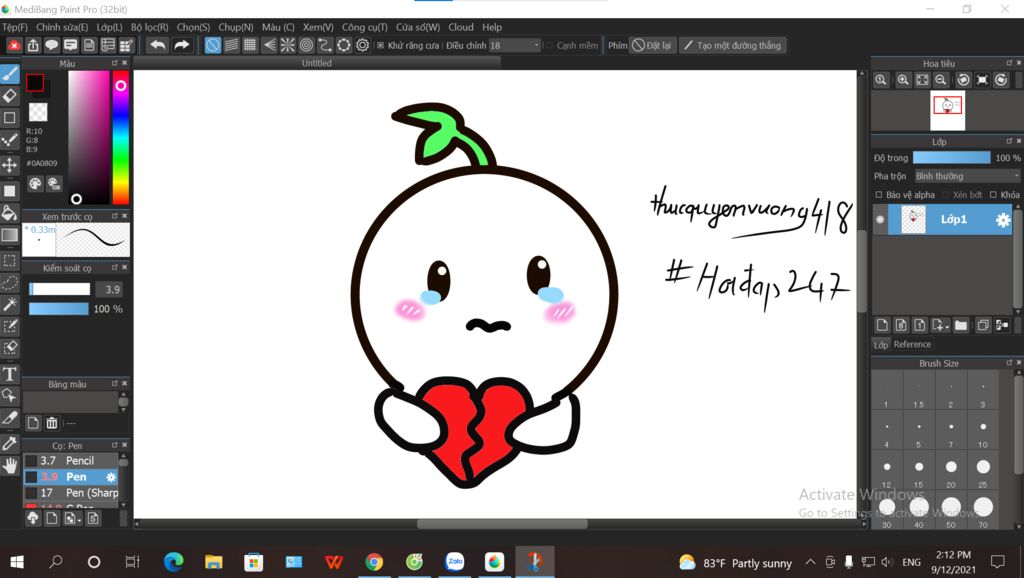
Task: Open the Bộ lọc(R) menu
Action: click(150, 27)
